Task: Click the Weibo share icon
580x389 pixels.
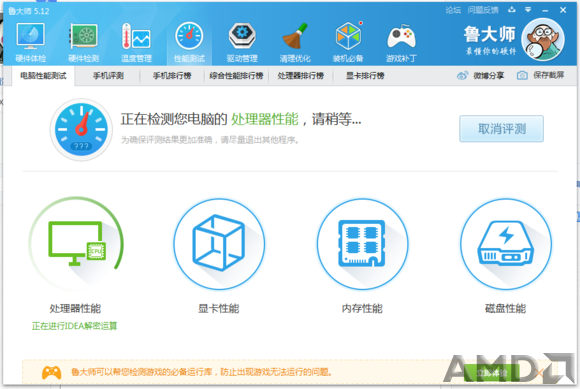Action: (x=462, y=76)
